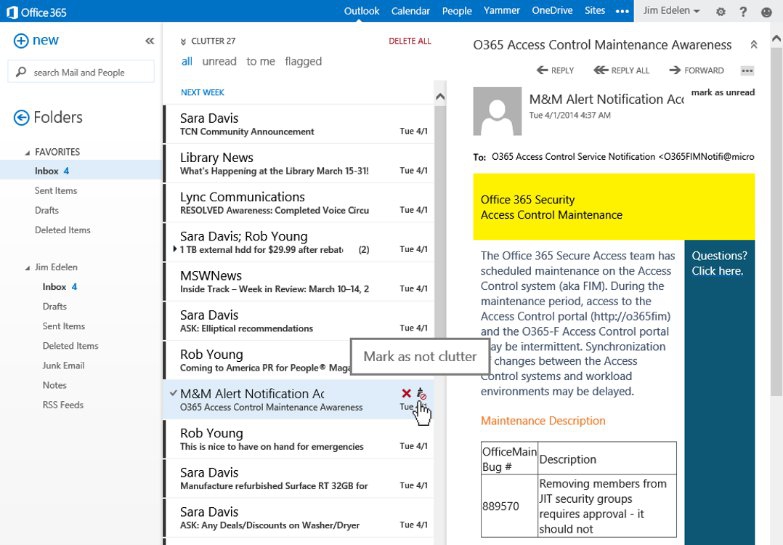Open TCN Community Announcement message
The image size is (783, 545).
(x=299, y=124)
